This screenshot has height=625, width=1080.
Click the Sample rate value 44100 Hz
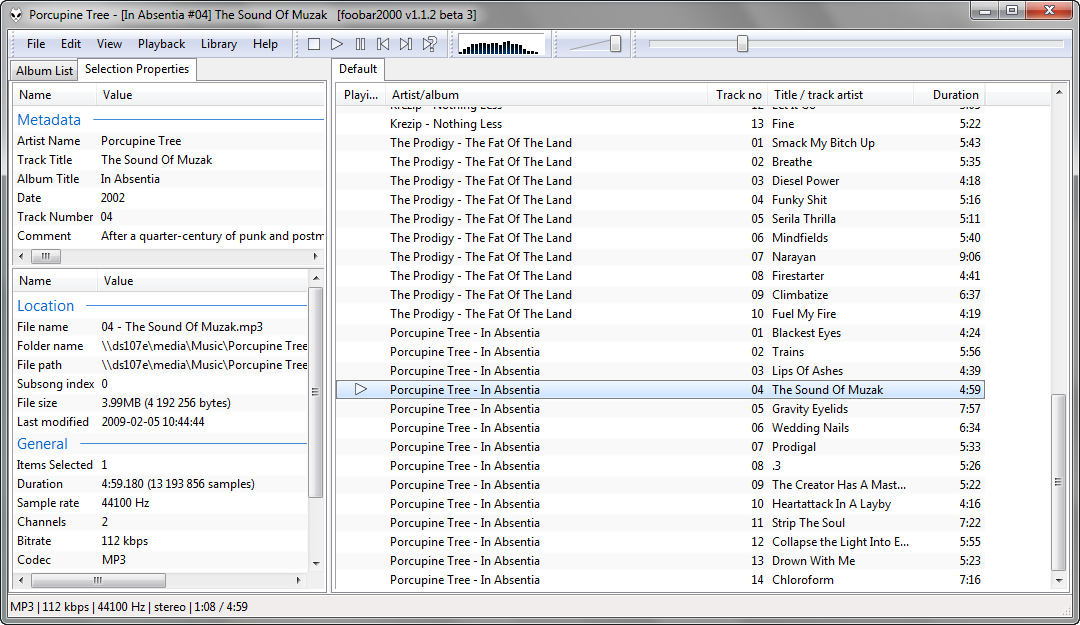tap(125, 503)
